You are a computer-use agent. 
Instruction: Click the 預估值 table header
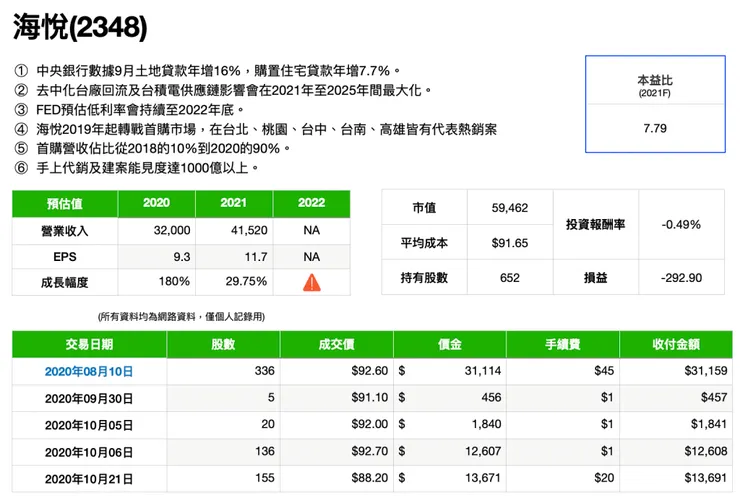point(65,204)
